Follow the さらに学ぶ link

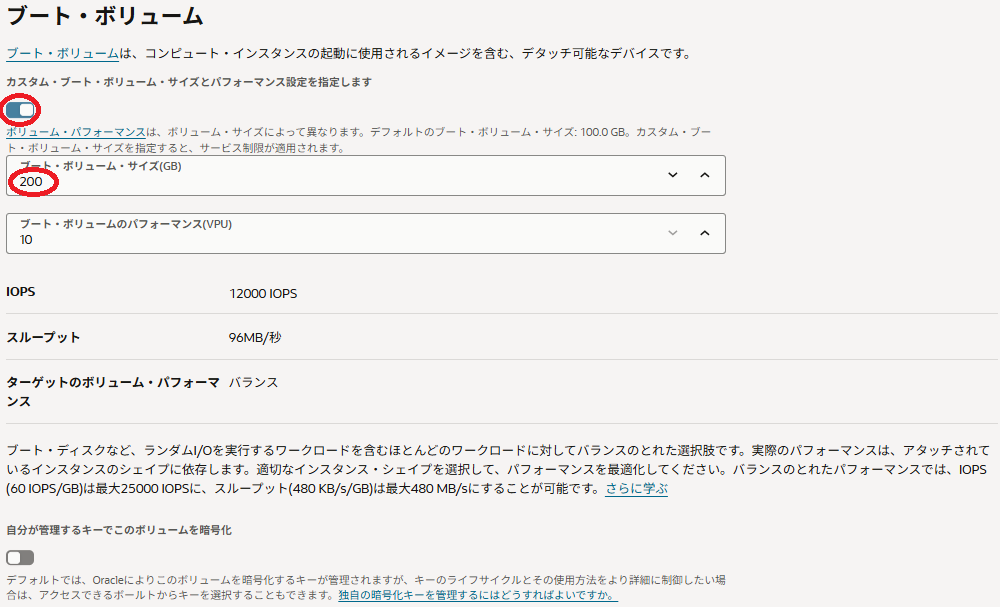point(636,489)
